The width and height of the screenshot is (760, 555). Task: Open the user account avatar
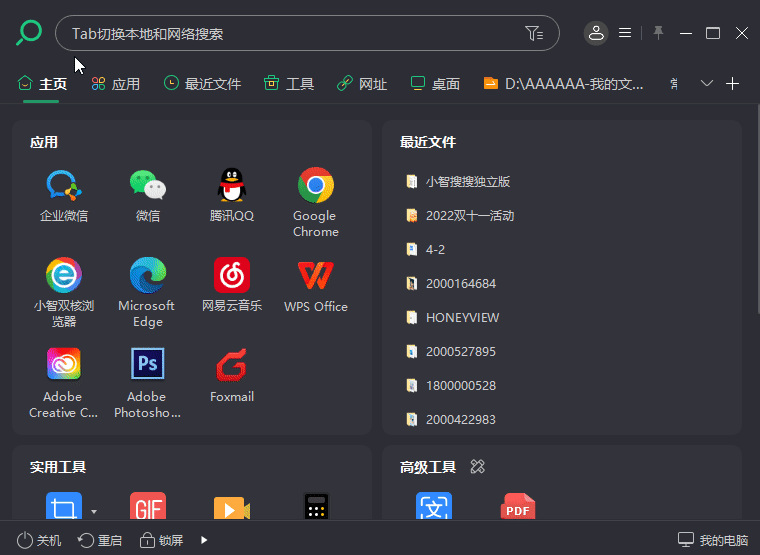point(596,33)
